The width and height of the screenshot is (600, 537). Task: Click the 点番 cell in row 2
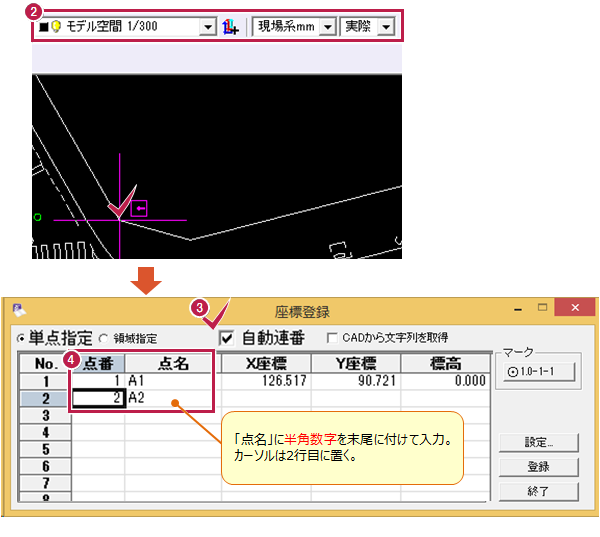97,398
